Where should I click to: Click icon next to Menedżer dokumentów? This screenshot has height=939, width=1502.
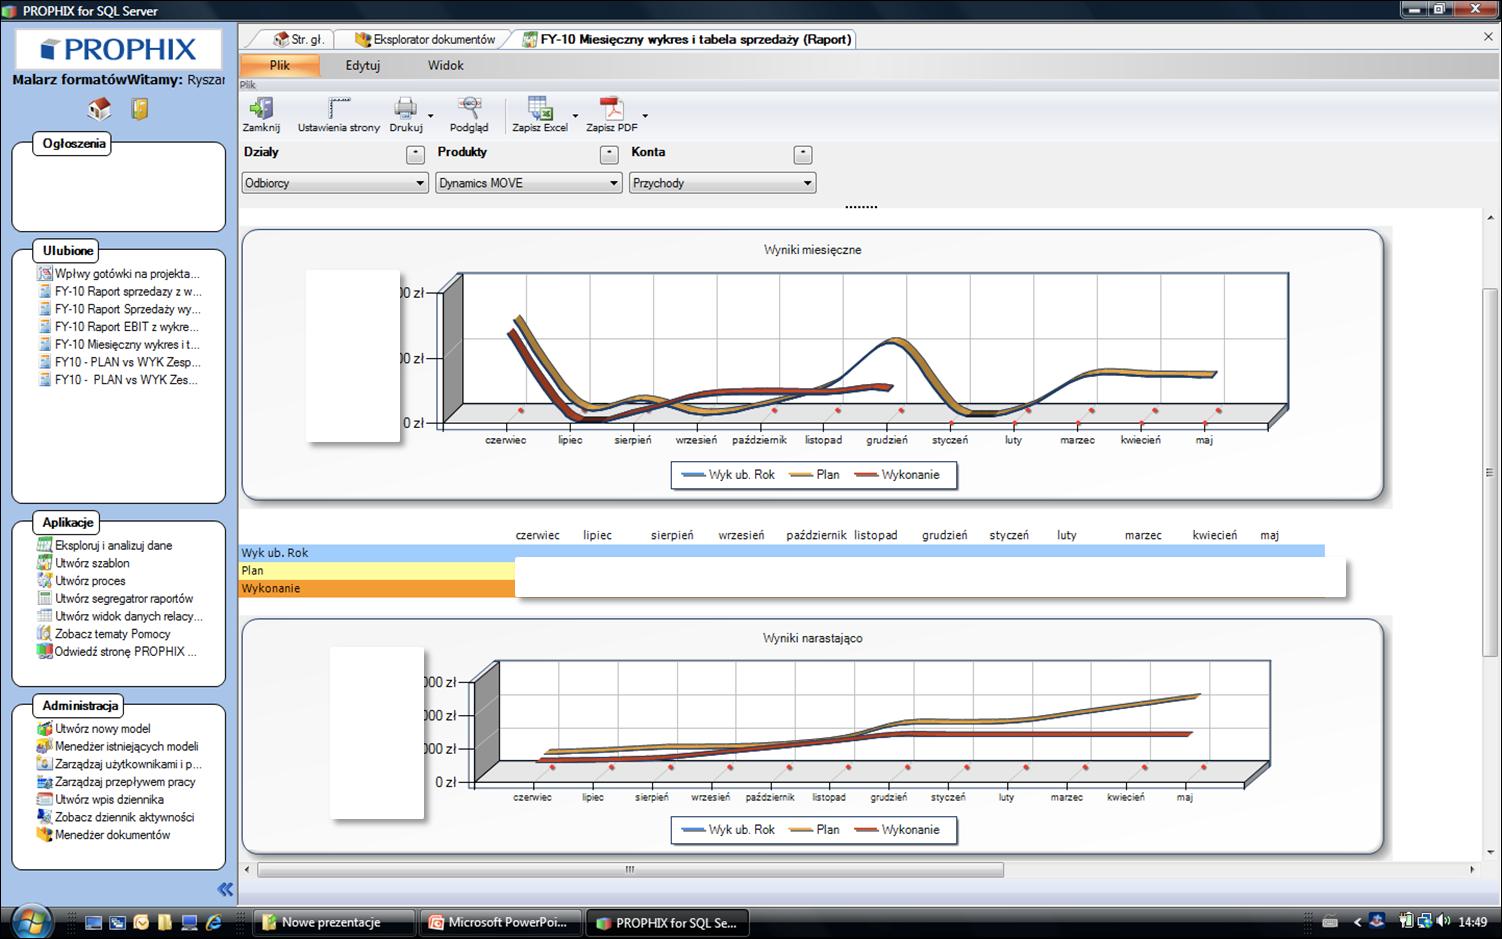[44, 834]
